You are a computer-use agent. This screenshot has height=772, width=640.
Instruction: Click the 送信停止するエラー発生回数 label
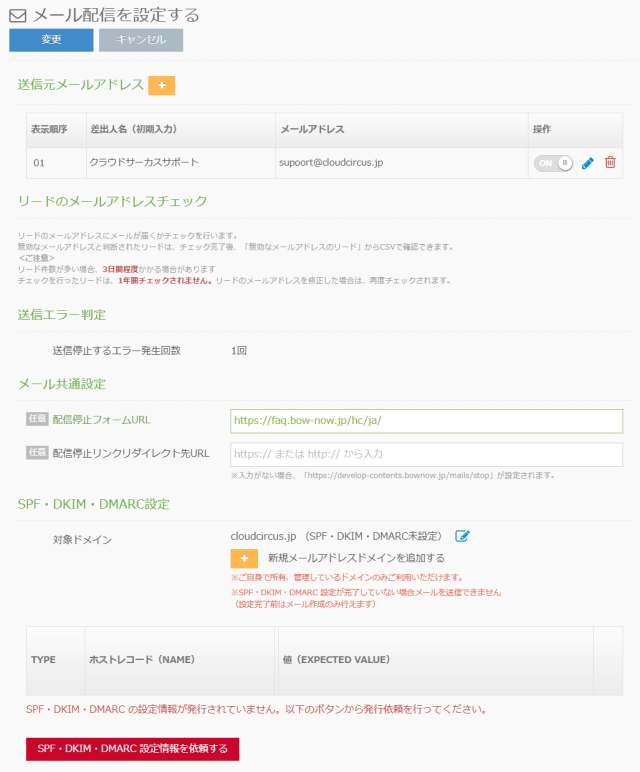click(x=117, y=351)
